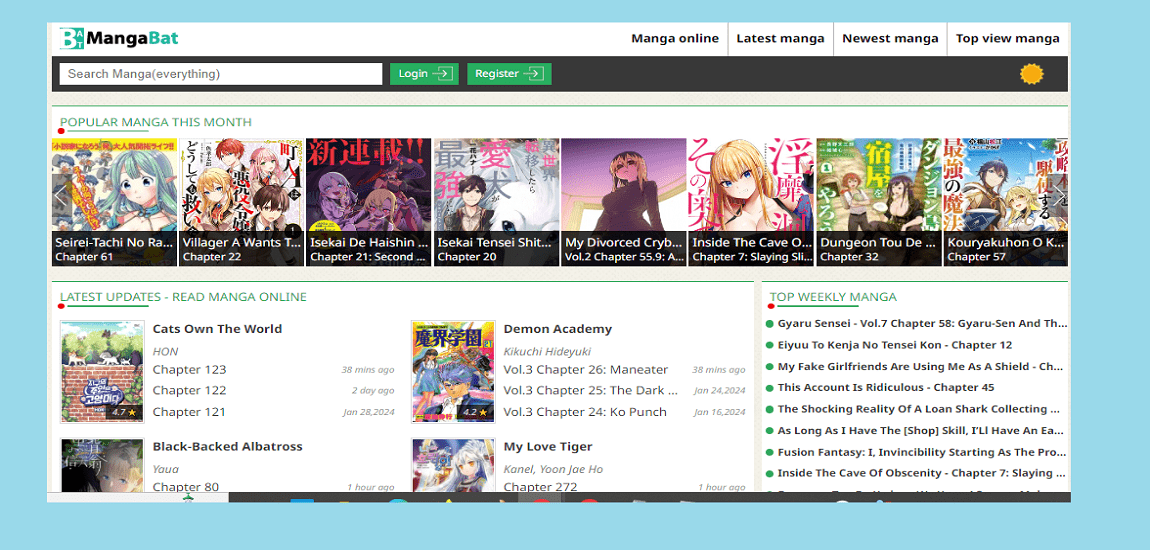The width and height of the screenshot is (1150, 550).
Task: Open Fusion Fantasy: I, Invincibility Starting link
Action: [922, 452]
